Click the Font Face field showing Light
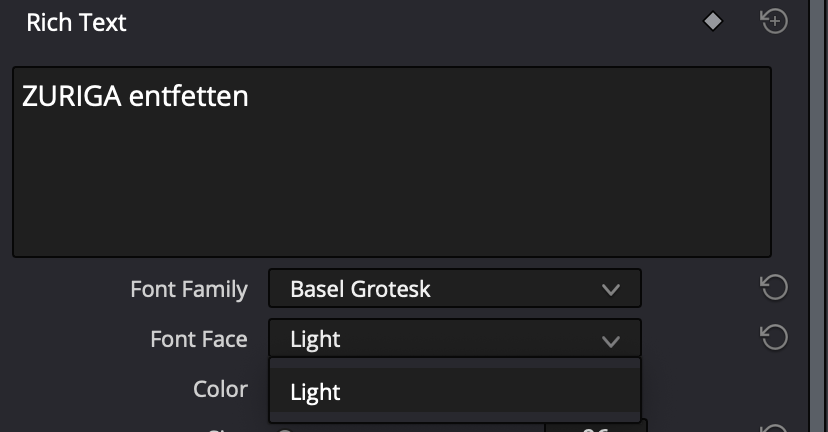Image resolution: width=828 pixels, height=432 pixels. click(455, 338)
